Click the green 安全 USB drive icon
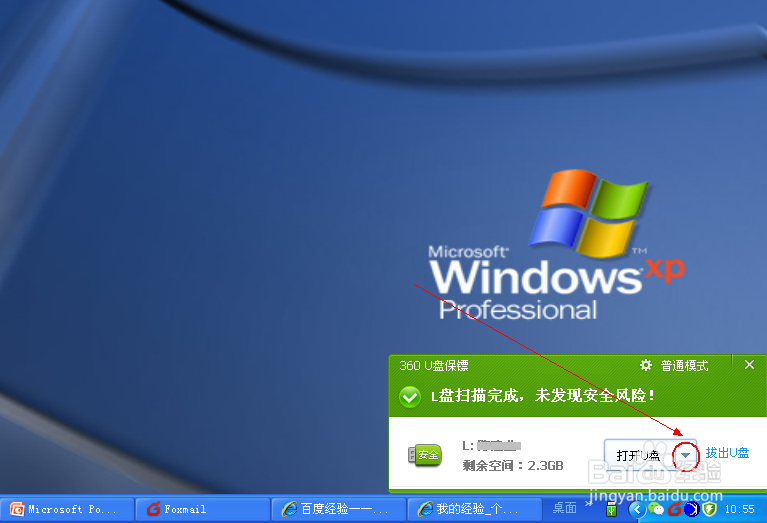 pos(425,455)
